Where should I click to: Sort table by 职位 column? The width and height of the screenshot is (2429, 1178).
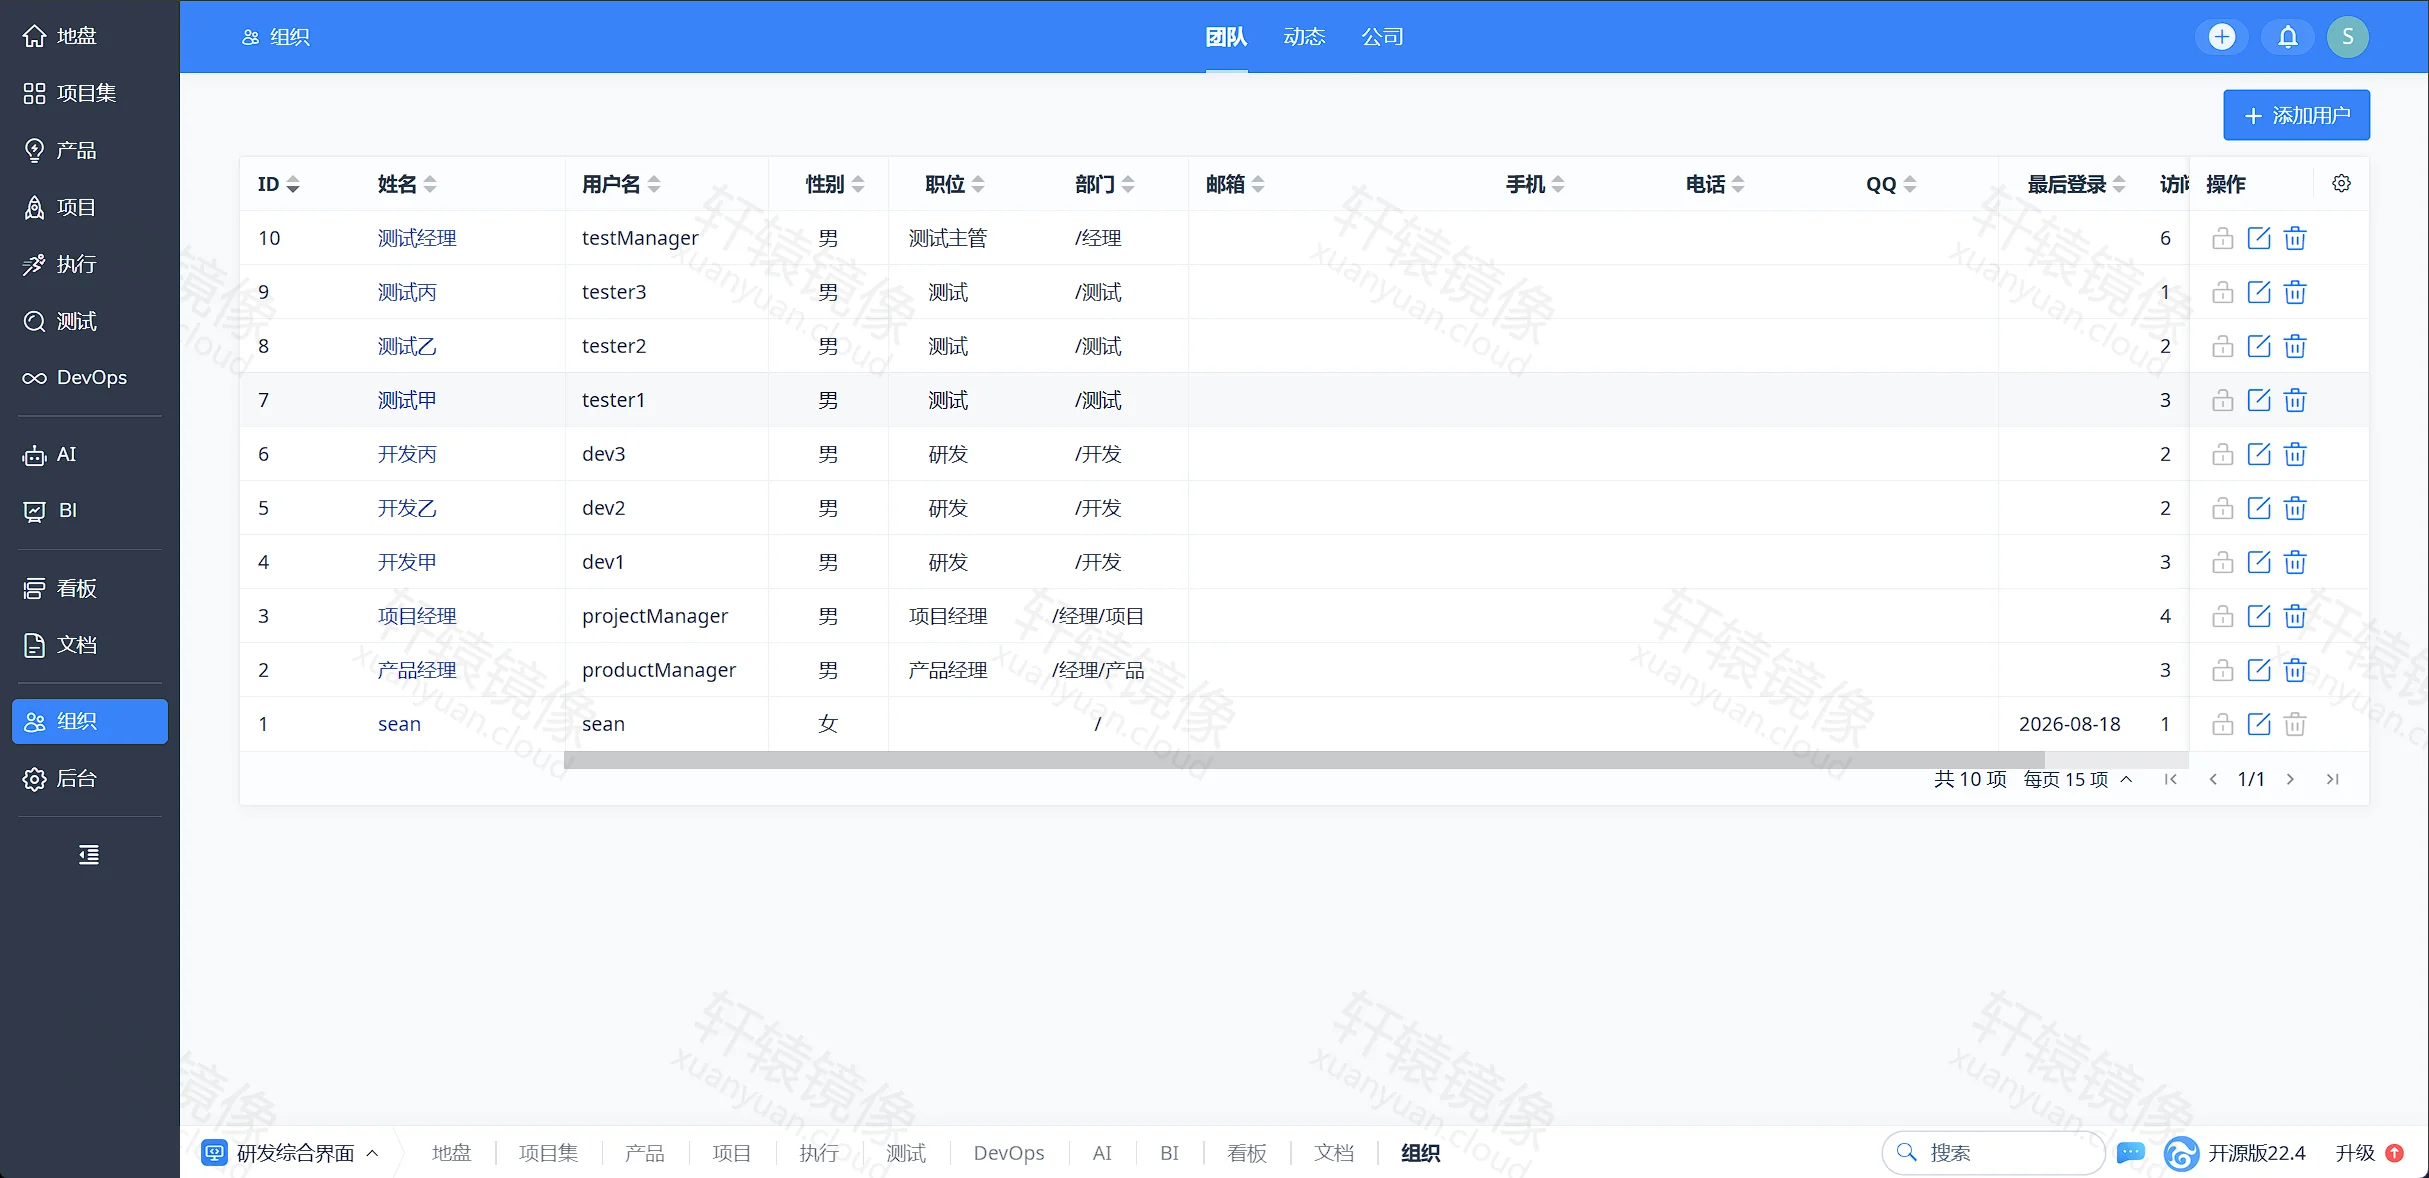[x=955, y=184]
